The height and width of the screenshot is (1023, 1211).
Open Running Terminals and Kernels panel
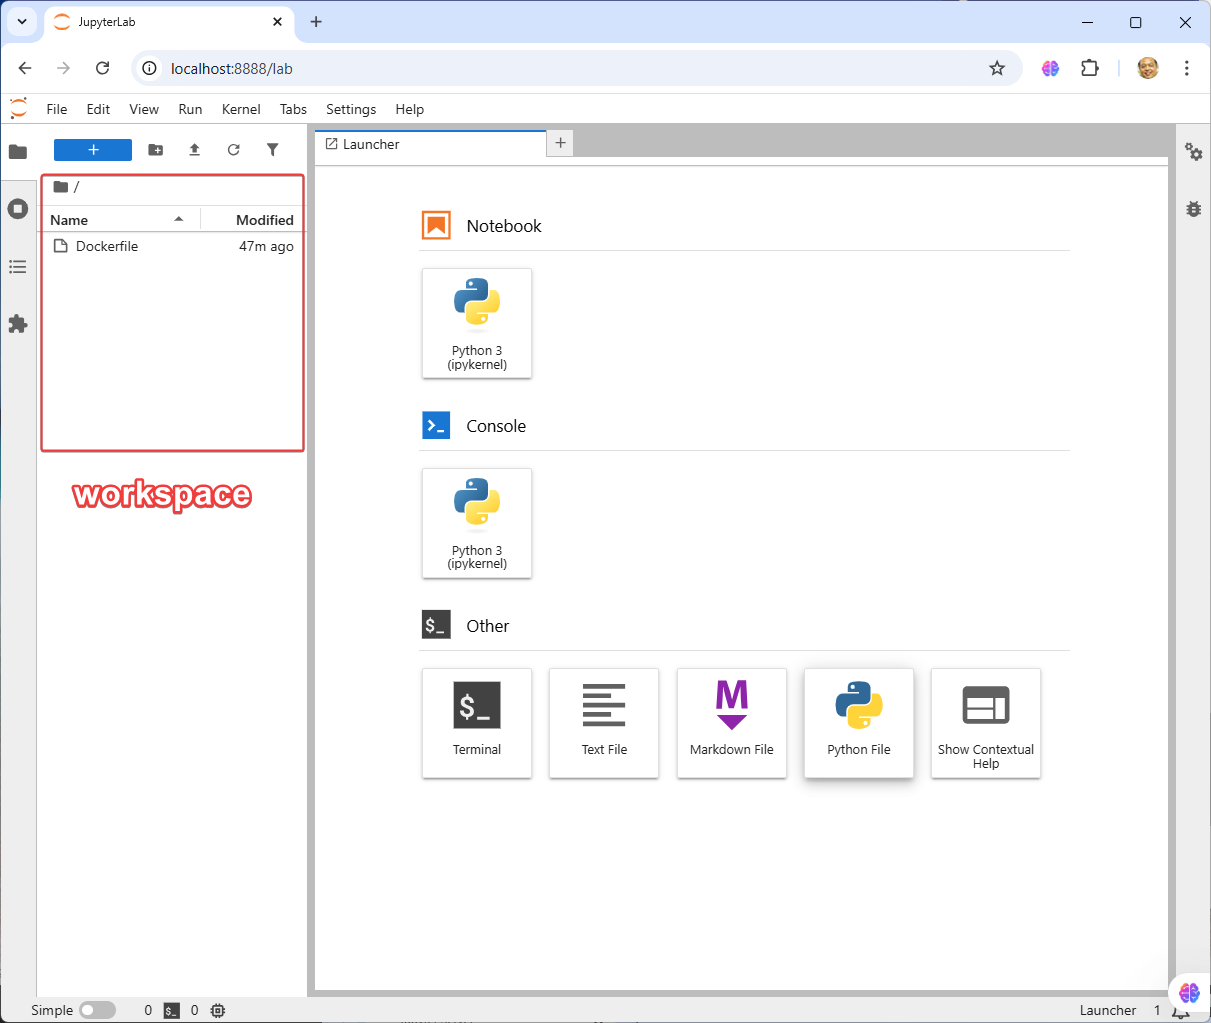coord(18,209)
